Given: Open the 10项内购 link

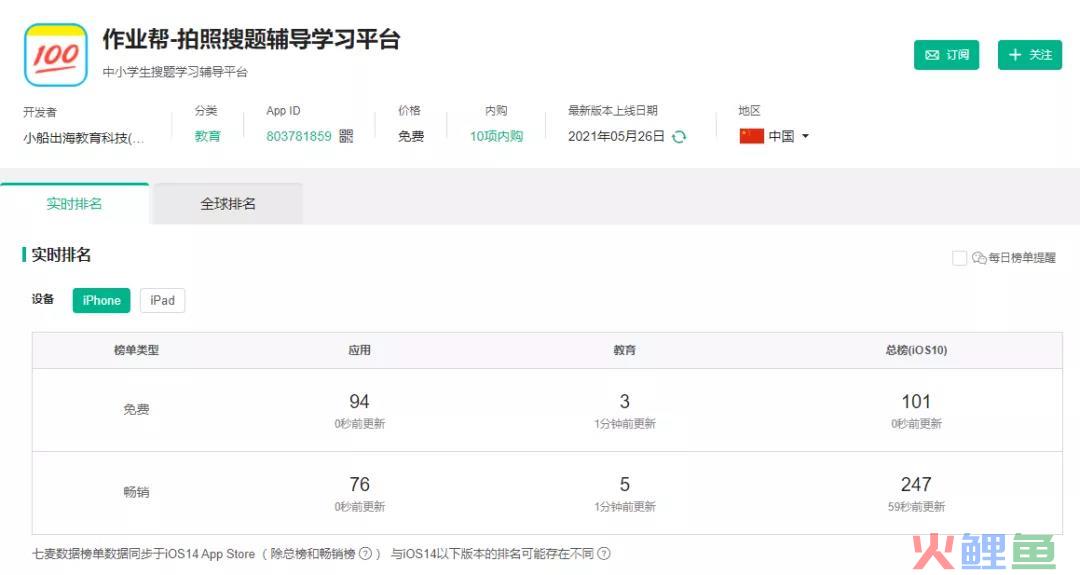Looking at the screenshot, I should click(496, 136).
